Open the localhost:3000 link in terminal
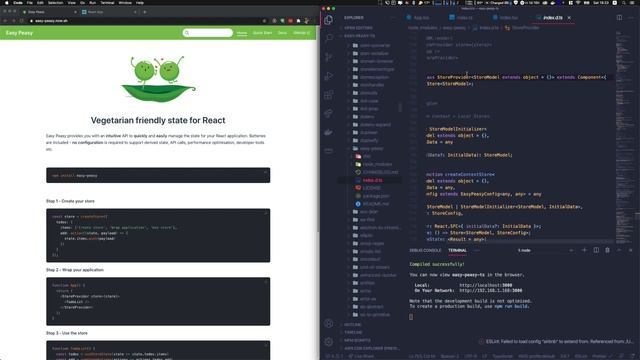This screenshot has width=640, height=360. coord(486,285)
